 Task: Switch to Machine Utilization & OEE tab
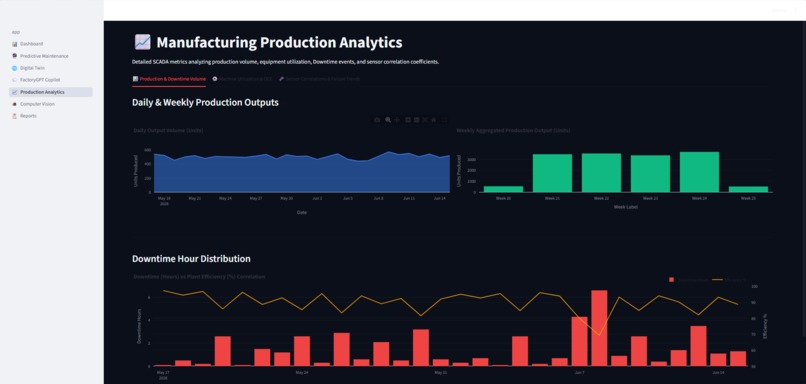coord(242,79)
